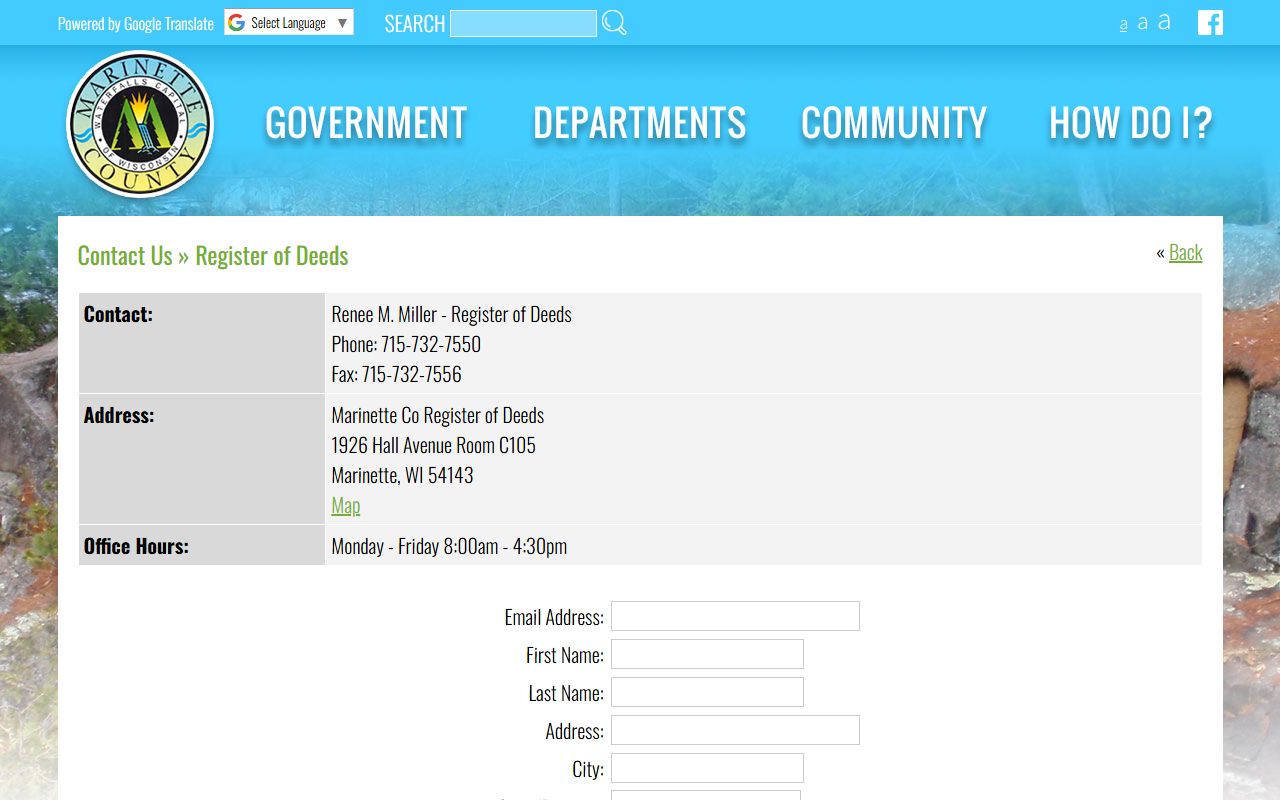The height and width of the screenshot is (800, 1280).
Task: Click into the First Name field
Action: [707, 654]
